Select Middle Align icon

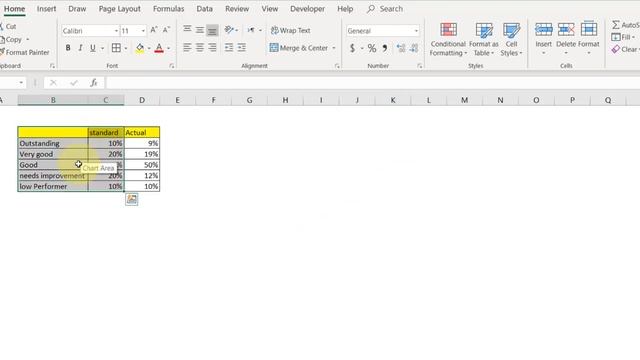pyautogui.click(x=200, y=29)
